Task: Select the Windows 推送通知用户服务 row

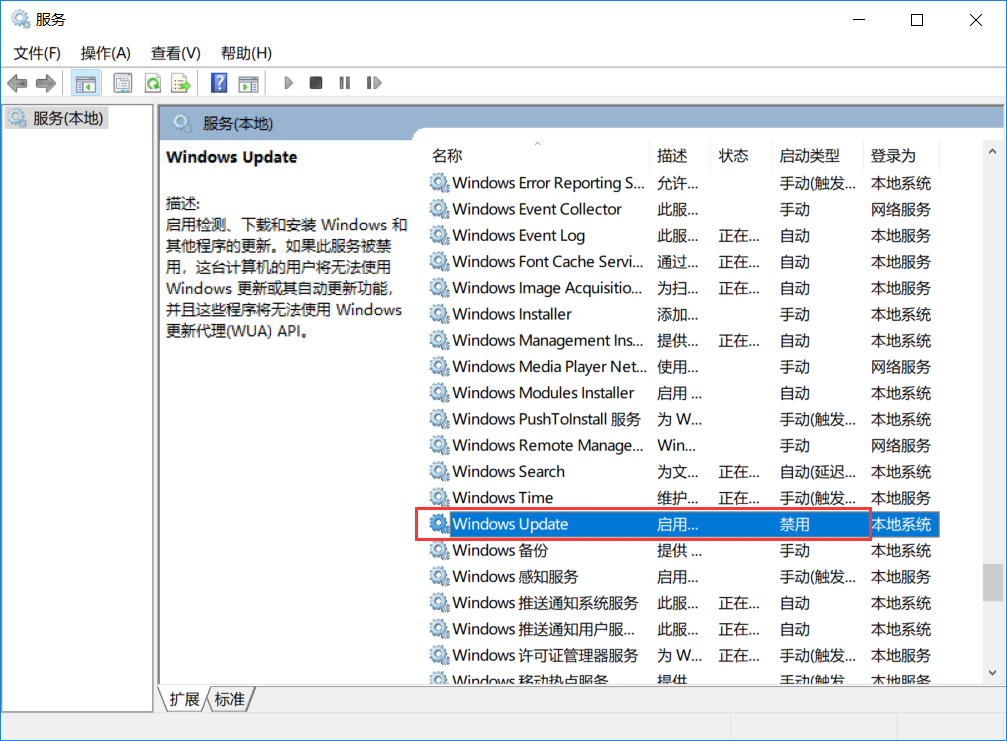Action: click(x=683, y=629)
